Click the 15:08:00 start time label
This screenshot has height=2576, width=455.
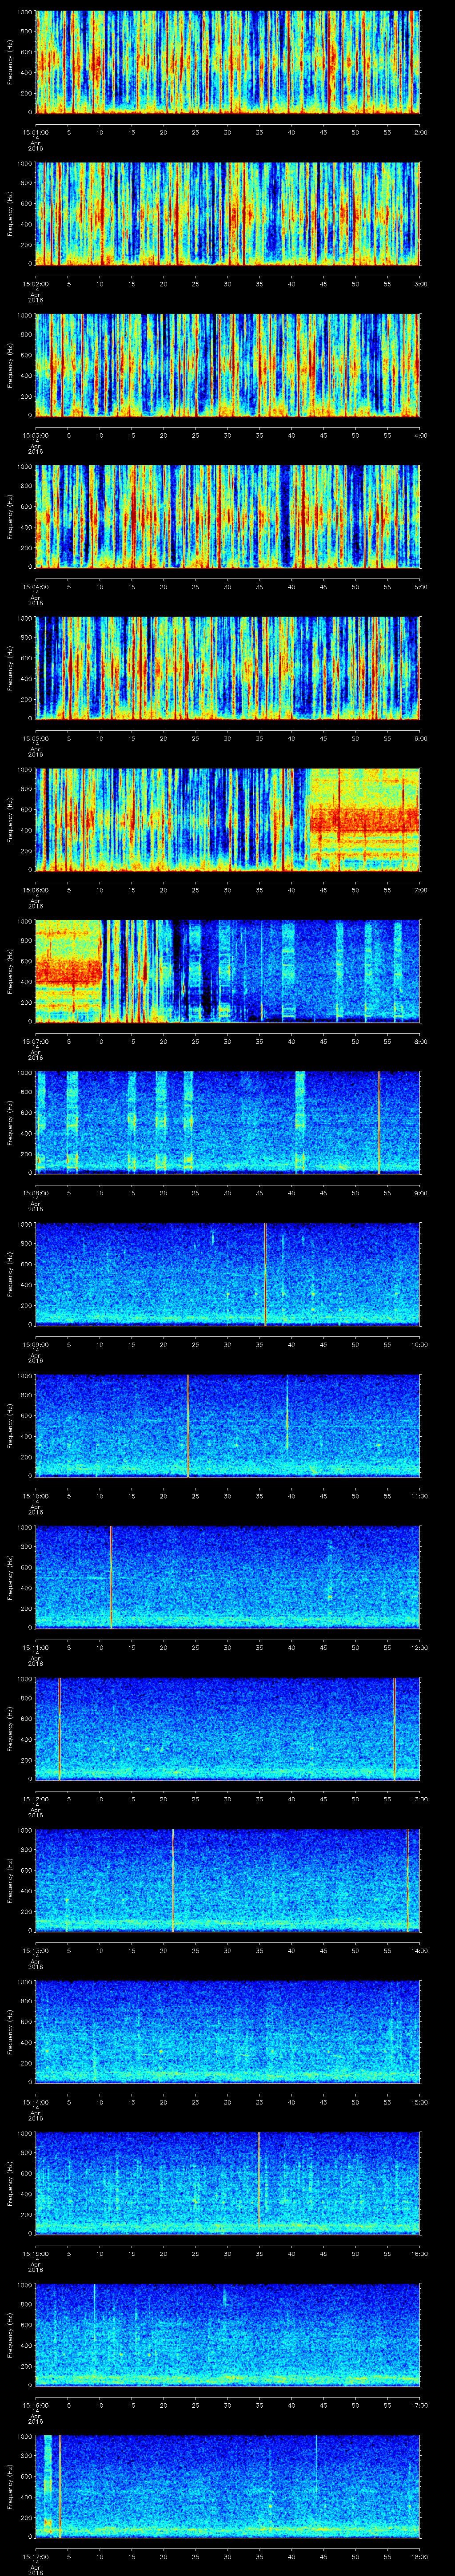pos(36,1193)
